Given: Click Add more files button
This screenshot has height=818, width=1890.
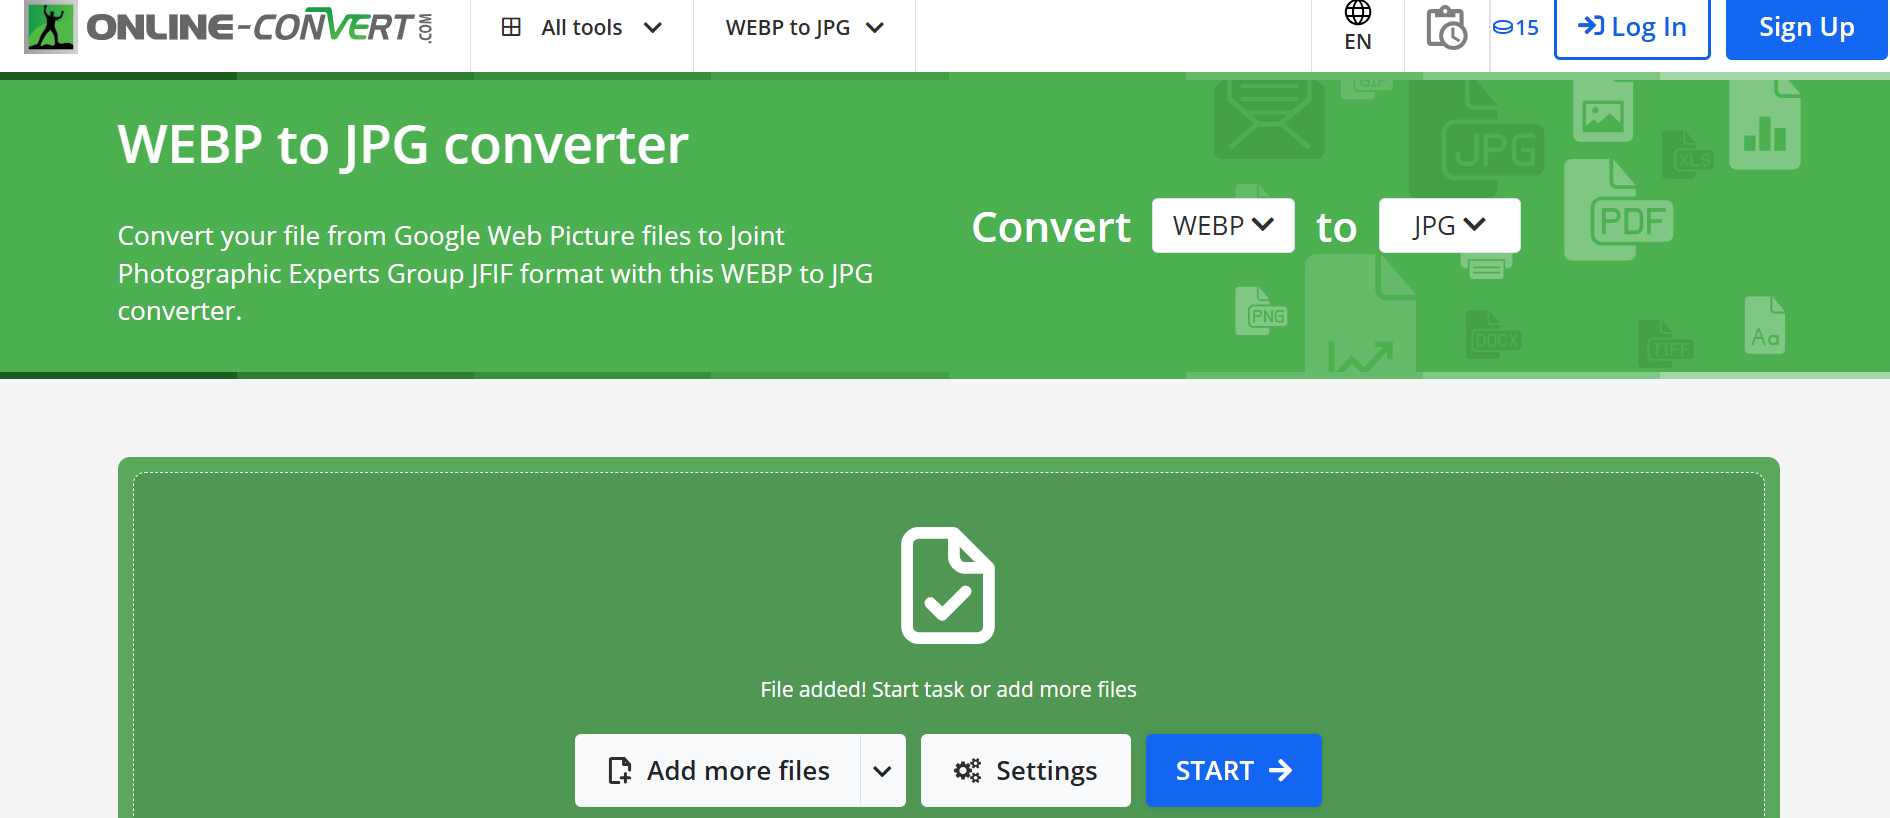Looking at the screenshot, I should (718, 771).
